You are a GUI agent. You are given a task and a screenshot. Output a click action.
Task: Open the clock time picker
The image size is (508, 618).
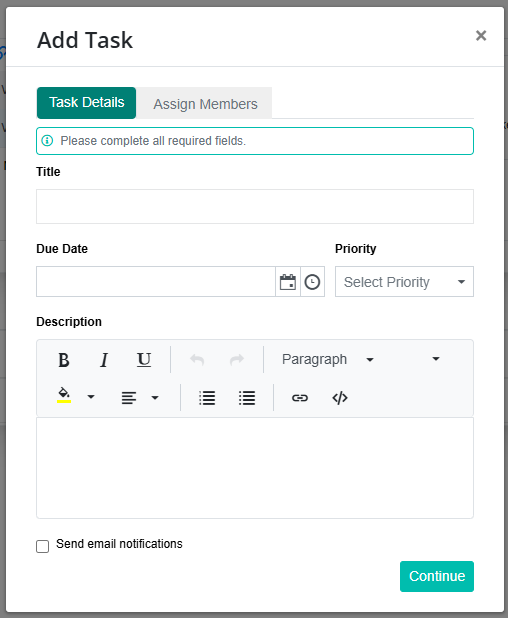tap(313, 282)
